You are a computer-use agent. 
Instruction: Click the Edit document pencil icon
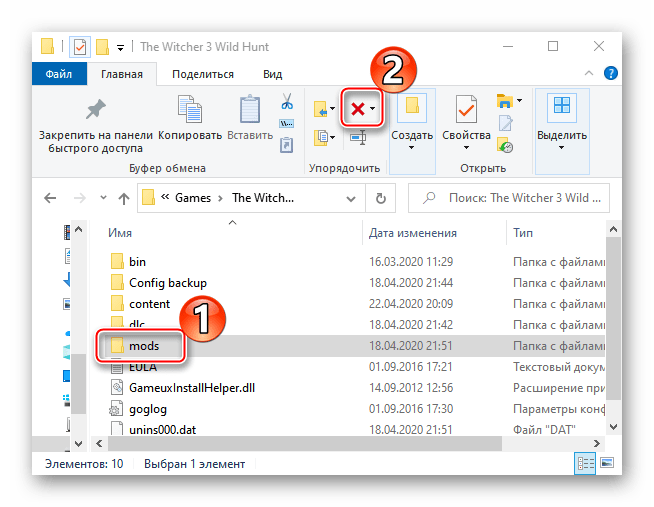pos(506,123)
